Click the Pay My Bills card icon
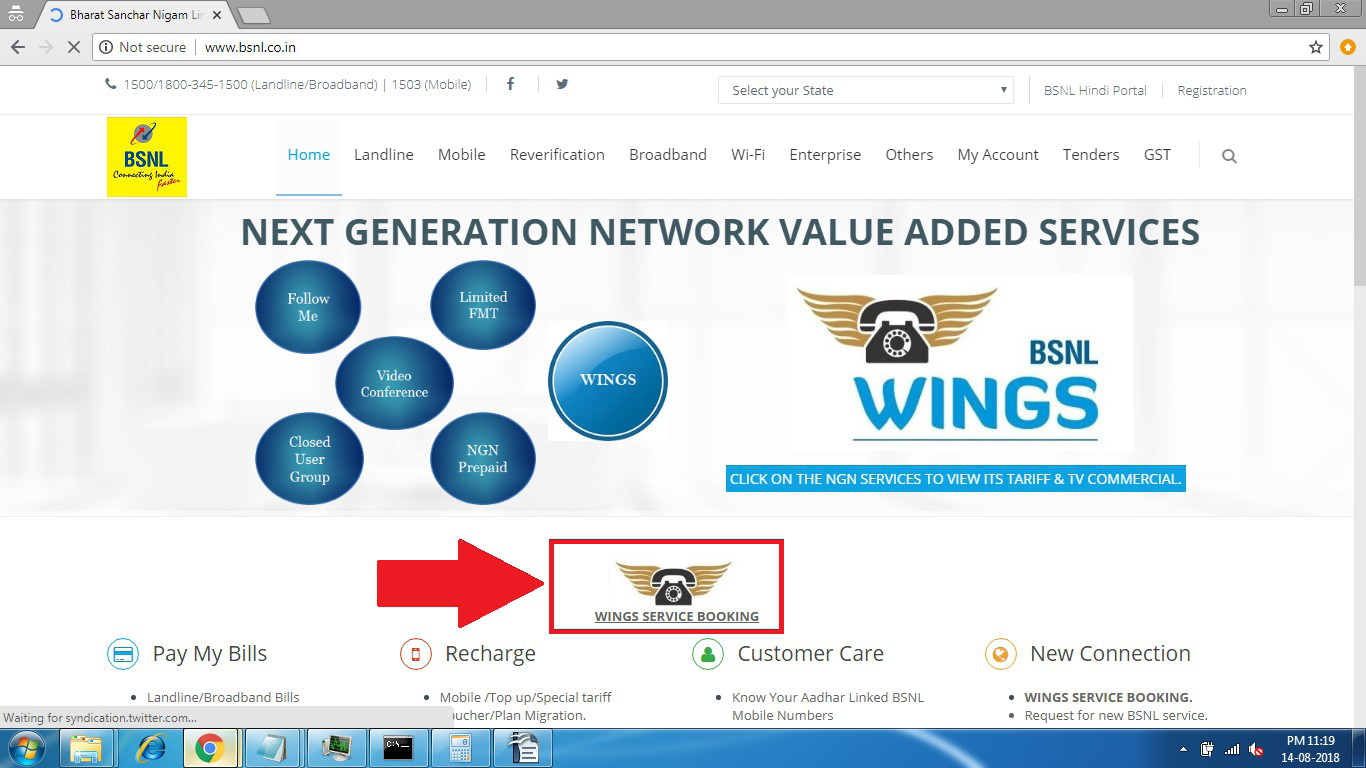This screenshot has width=1366, height=768. pos(122,654)
